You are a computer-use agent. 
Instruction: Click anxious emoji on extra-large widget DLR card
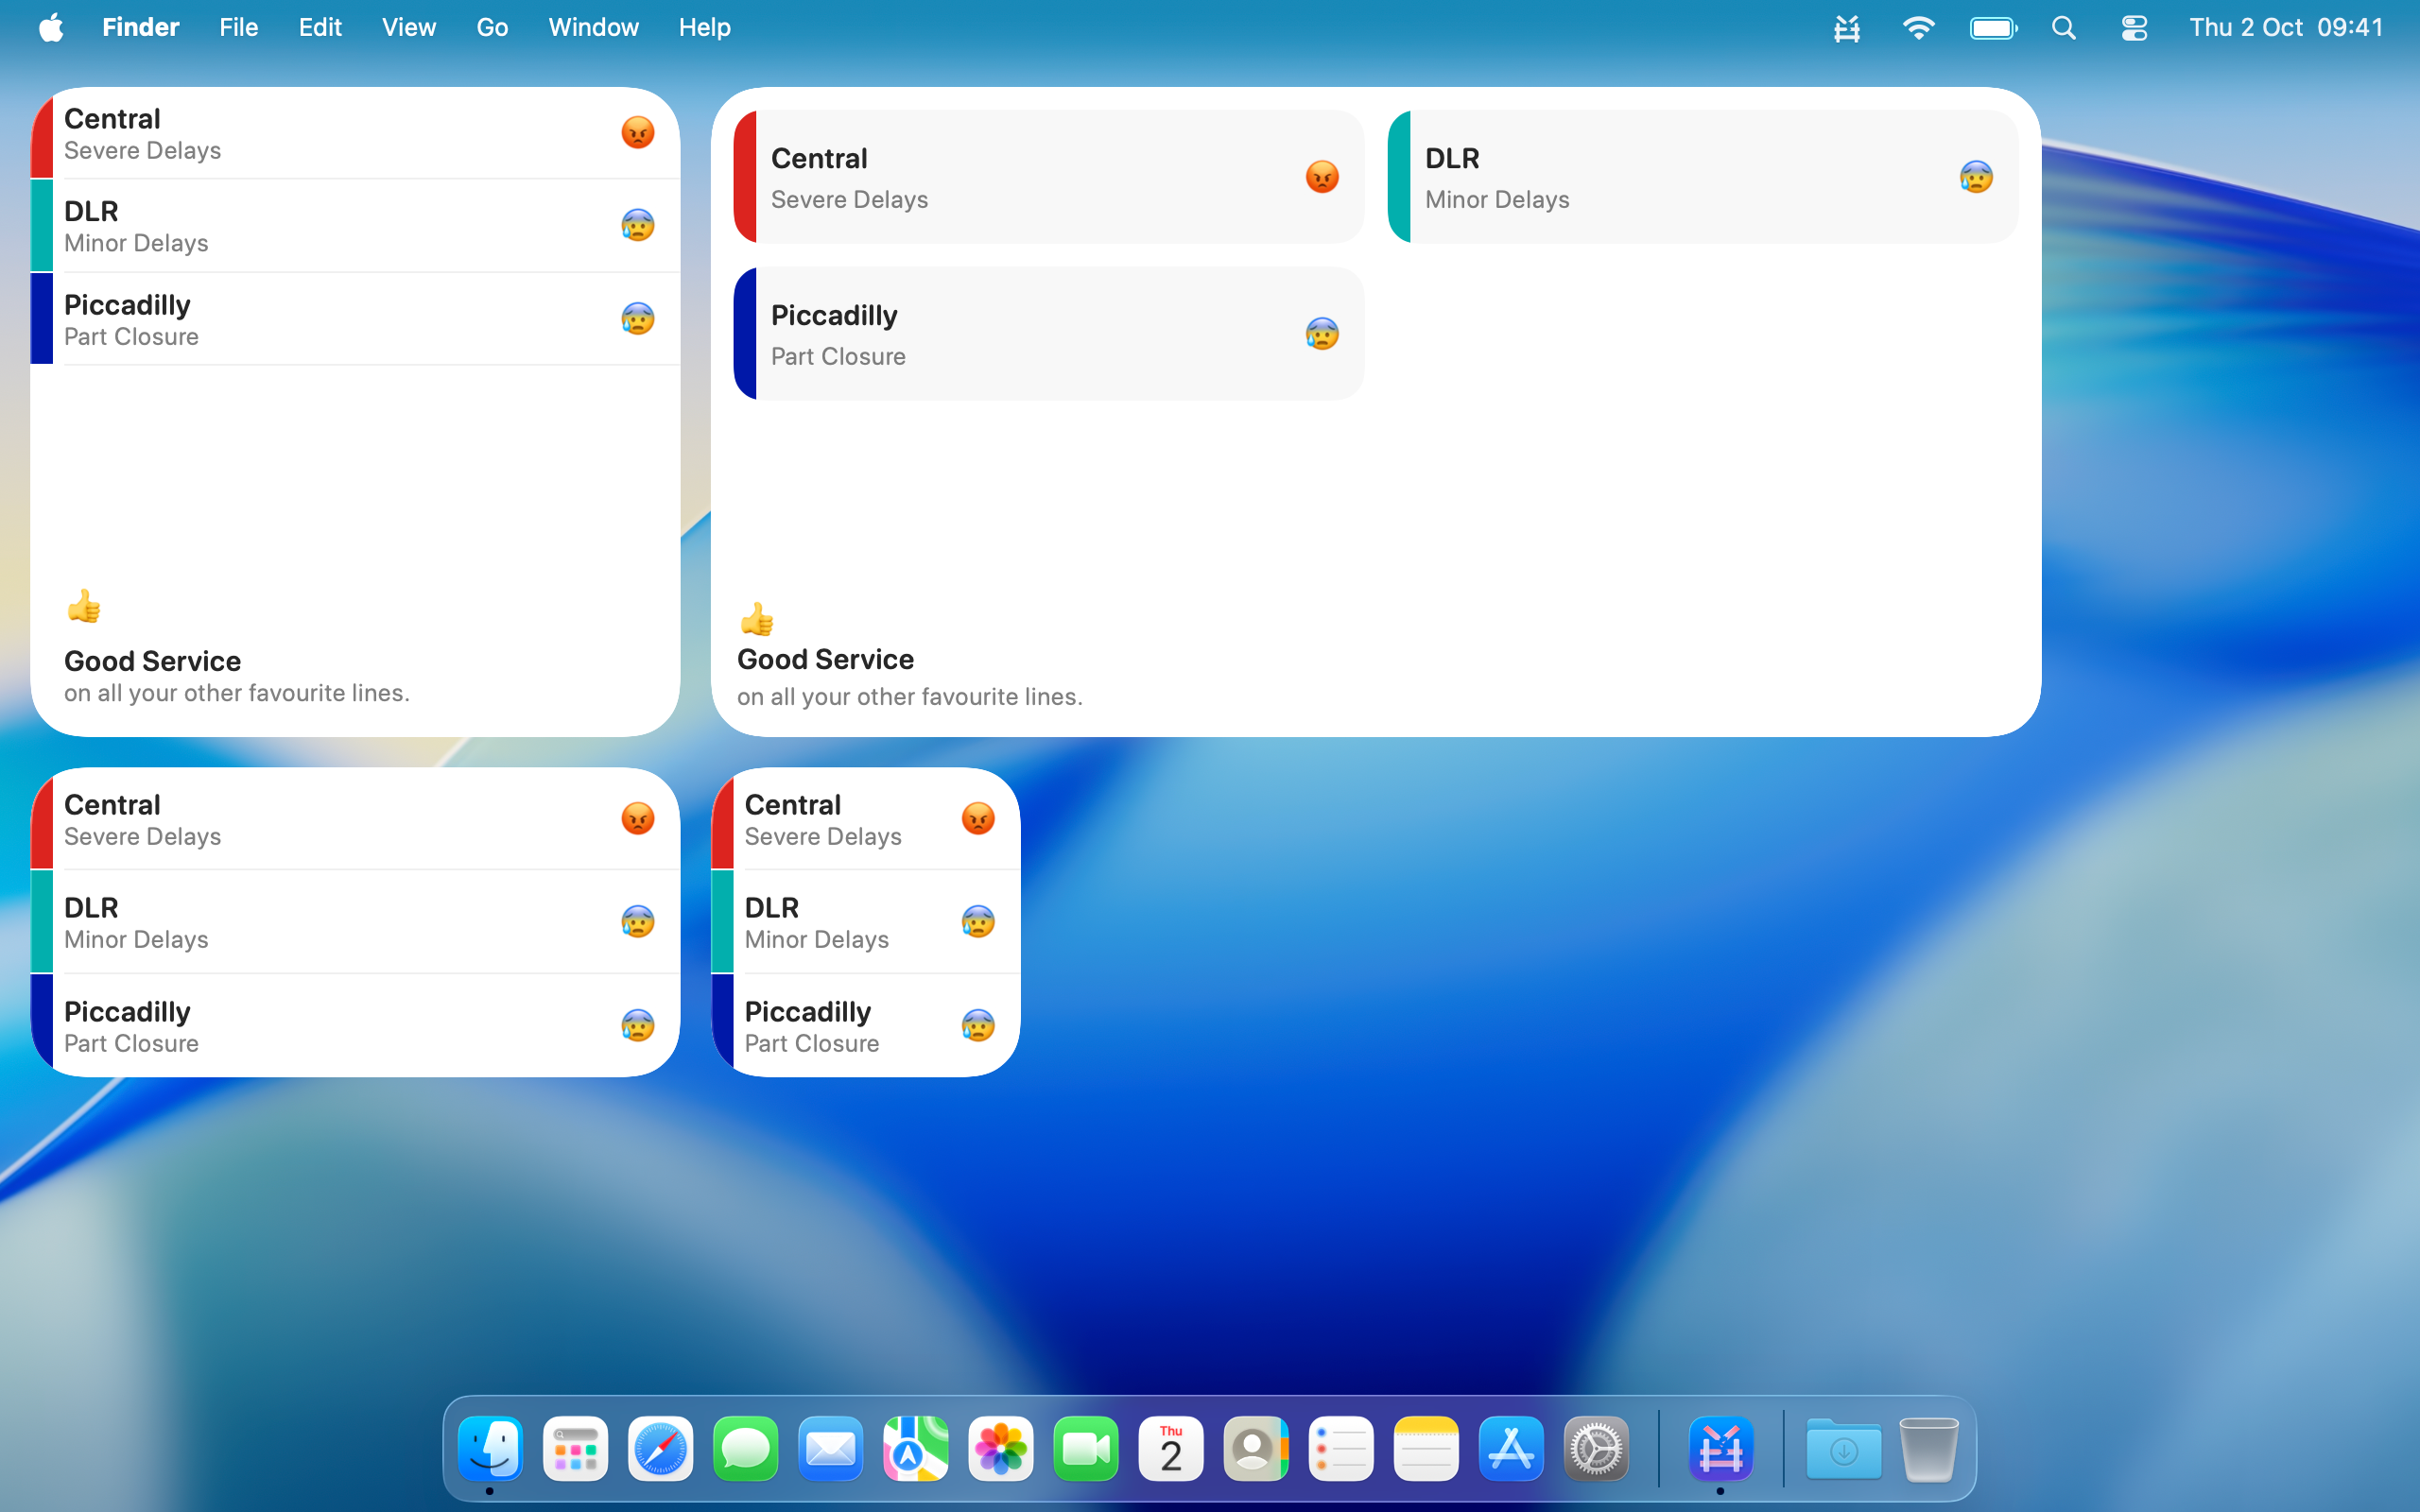[x=1976, y=177]
